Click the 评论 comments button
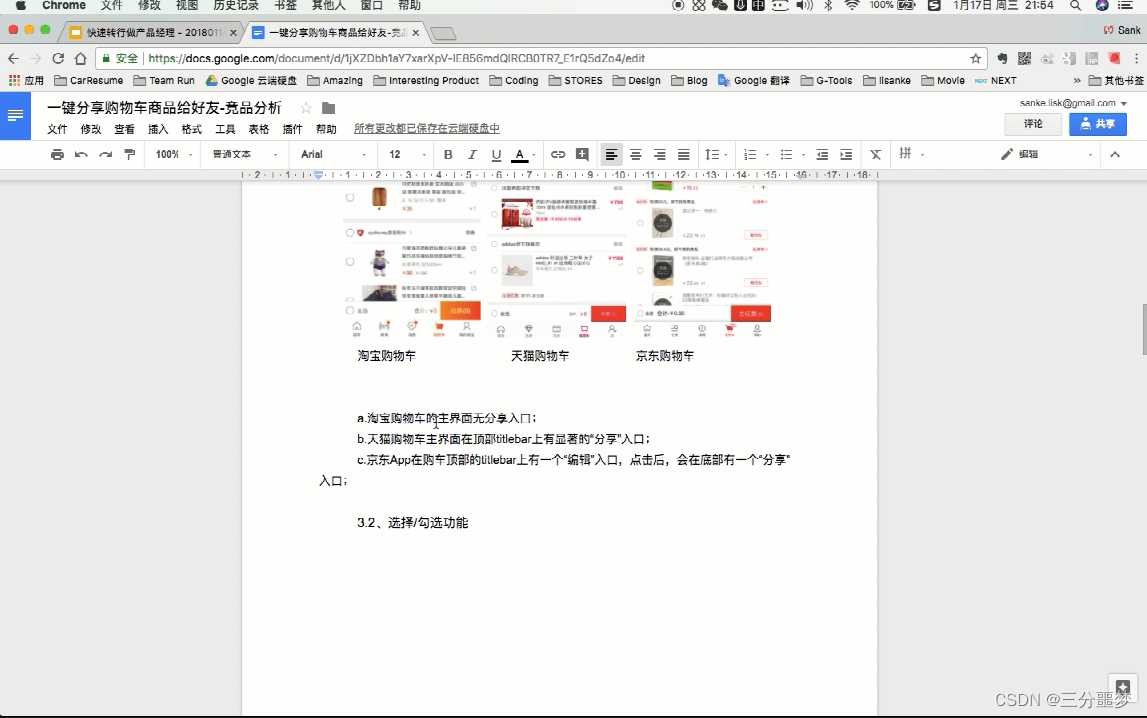The height and width of the screenshot is (718, 1147). tap(1033, 124)
